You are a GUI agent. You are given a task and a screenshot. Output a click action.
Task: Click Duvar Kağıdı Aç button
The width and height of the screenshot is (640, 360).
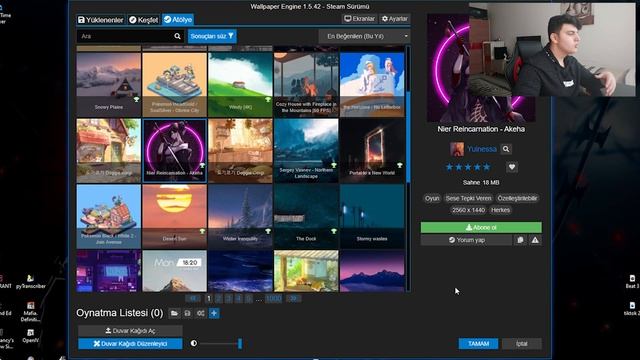[x=130, y=331]
